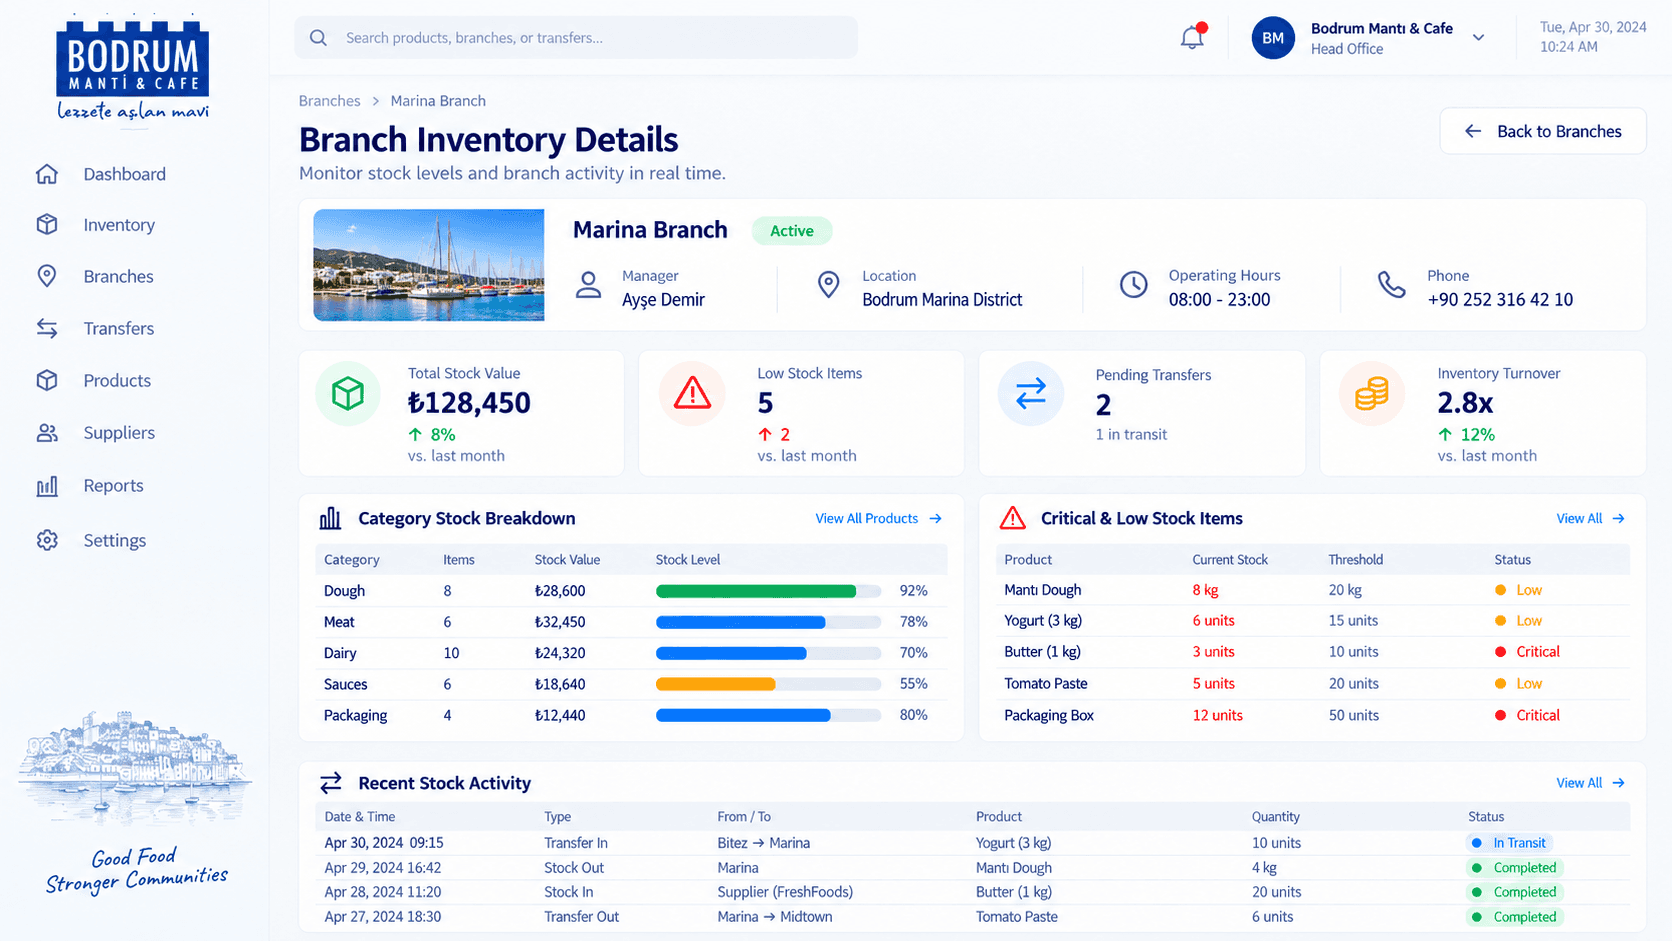Click the Marina → Midtown transfer entry

pyautogui.click(x=775, y=917)
